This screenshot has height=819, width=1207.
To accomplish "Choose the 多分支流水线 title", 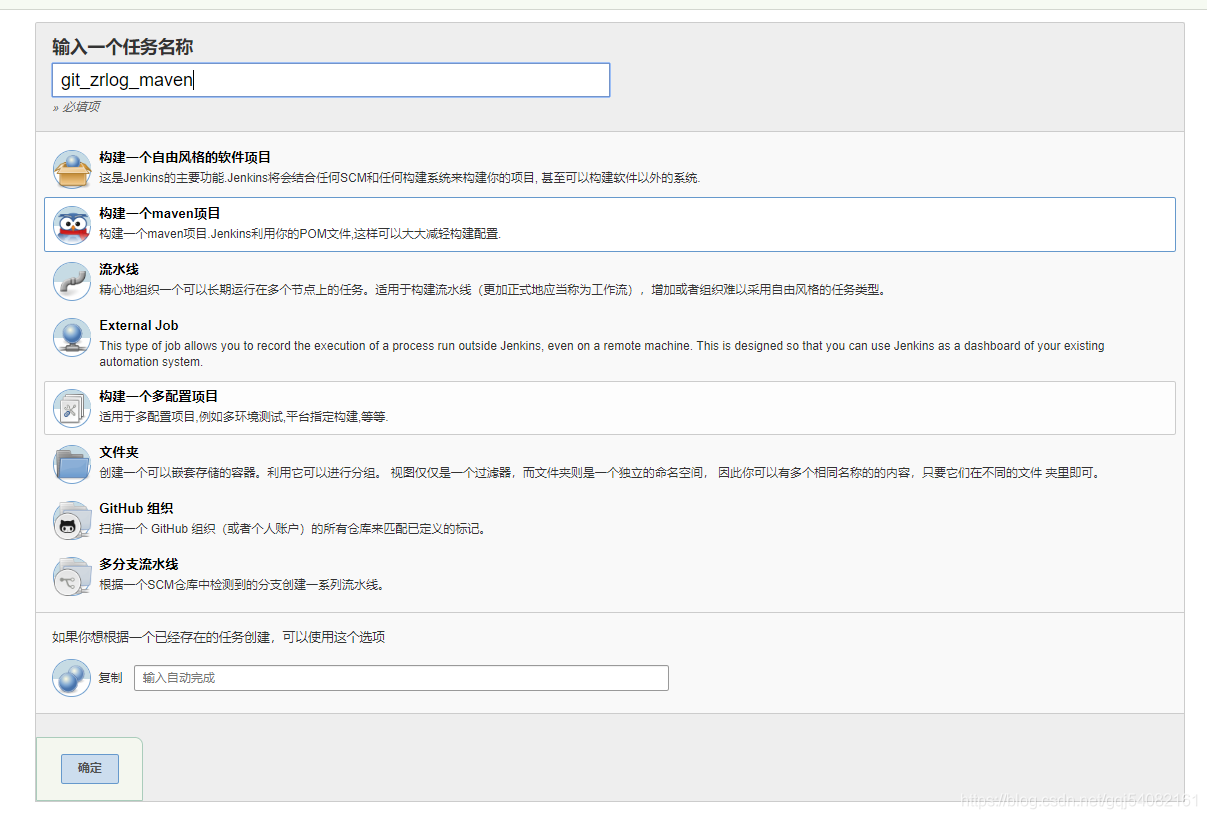I will point(138,565).
